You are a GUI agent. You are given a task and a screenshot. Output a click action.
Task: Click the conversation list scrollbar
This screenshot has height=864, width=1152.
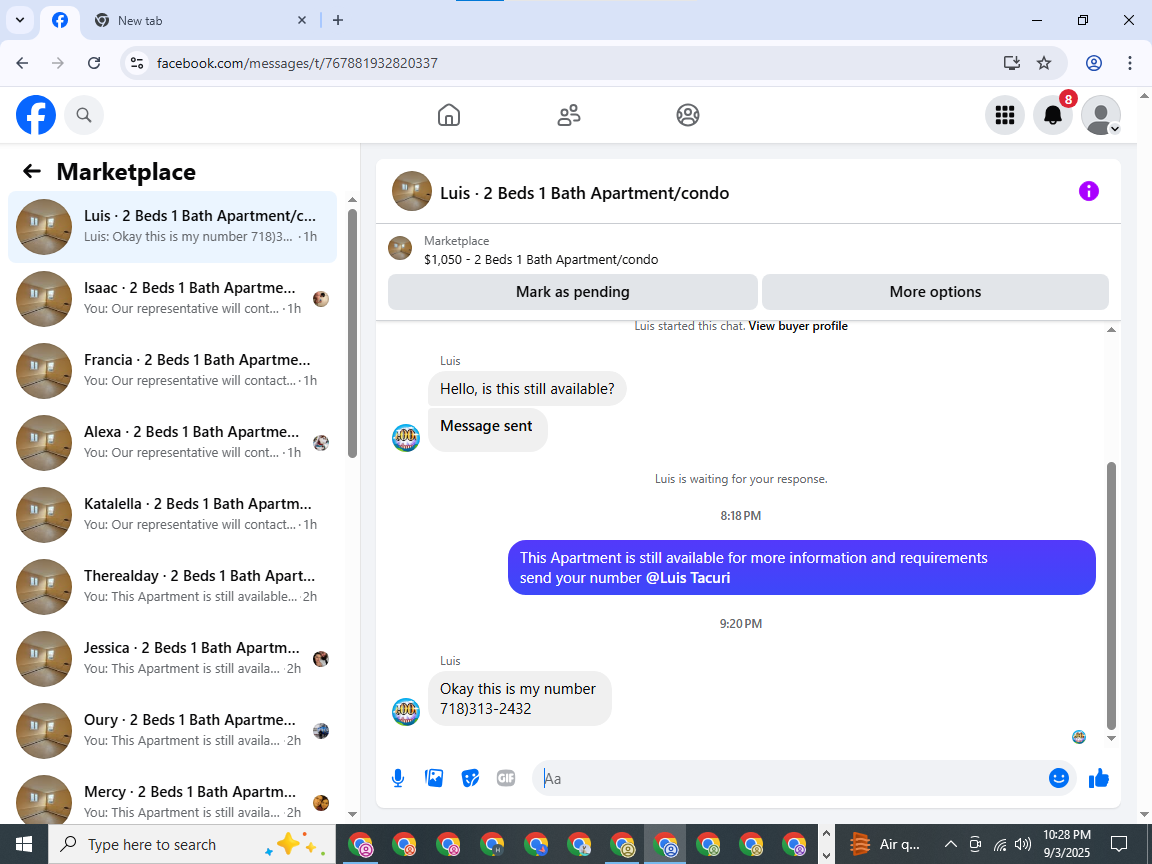click(352, 333)
